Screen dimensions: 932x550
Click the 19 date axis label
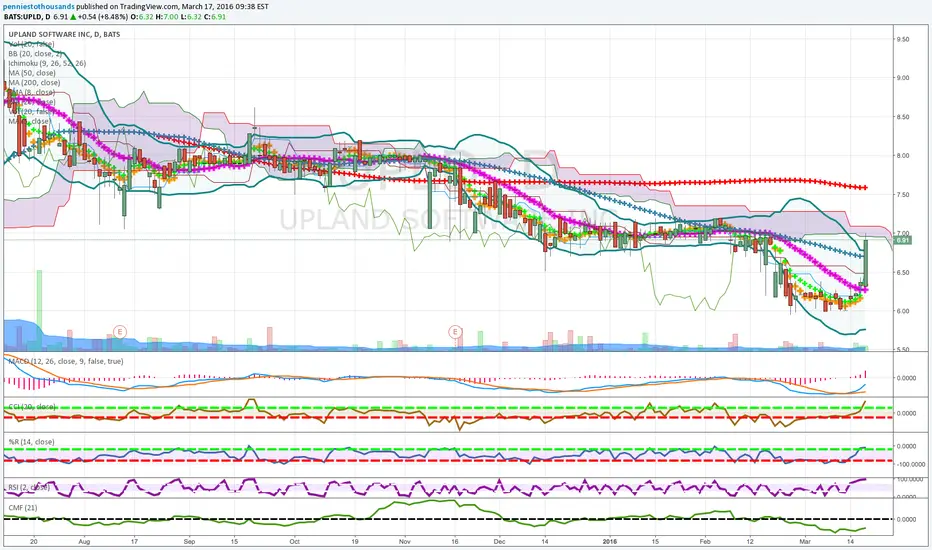pos(355,542)
